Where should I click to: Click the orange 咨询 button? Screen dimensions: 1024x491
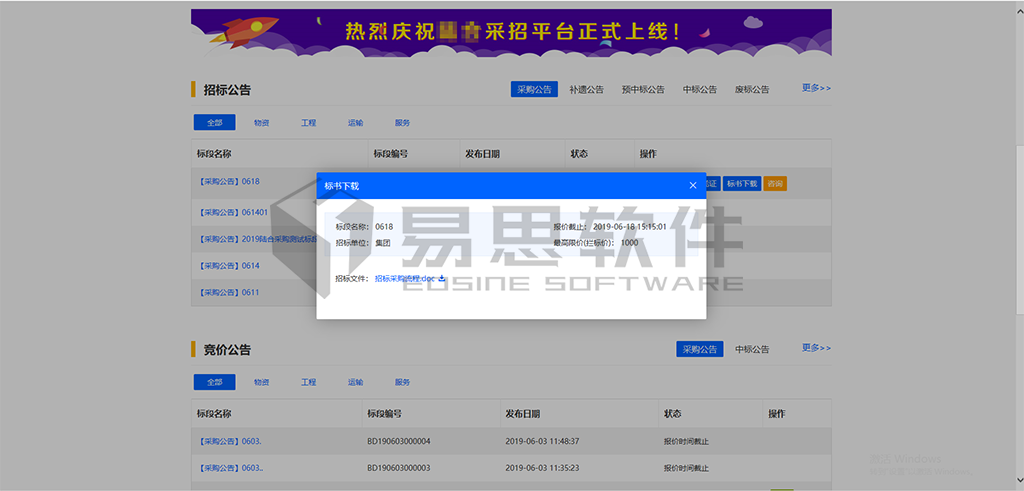click(775, 183)
